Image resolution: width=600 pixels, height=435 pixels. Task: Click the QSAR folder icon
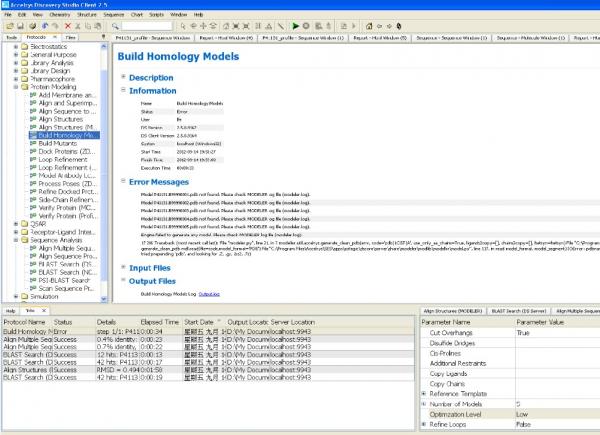coord(25,224)
